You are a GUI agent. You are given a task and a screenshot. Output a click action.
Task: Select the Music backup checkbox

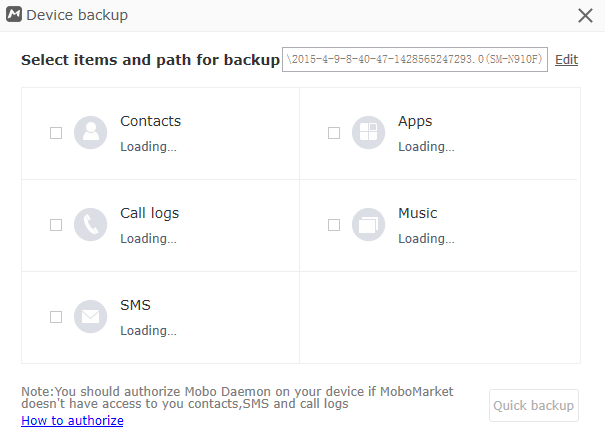click(334, 225)
